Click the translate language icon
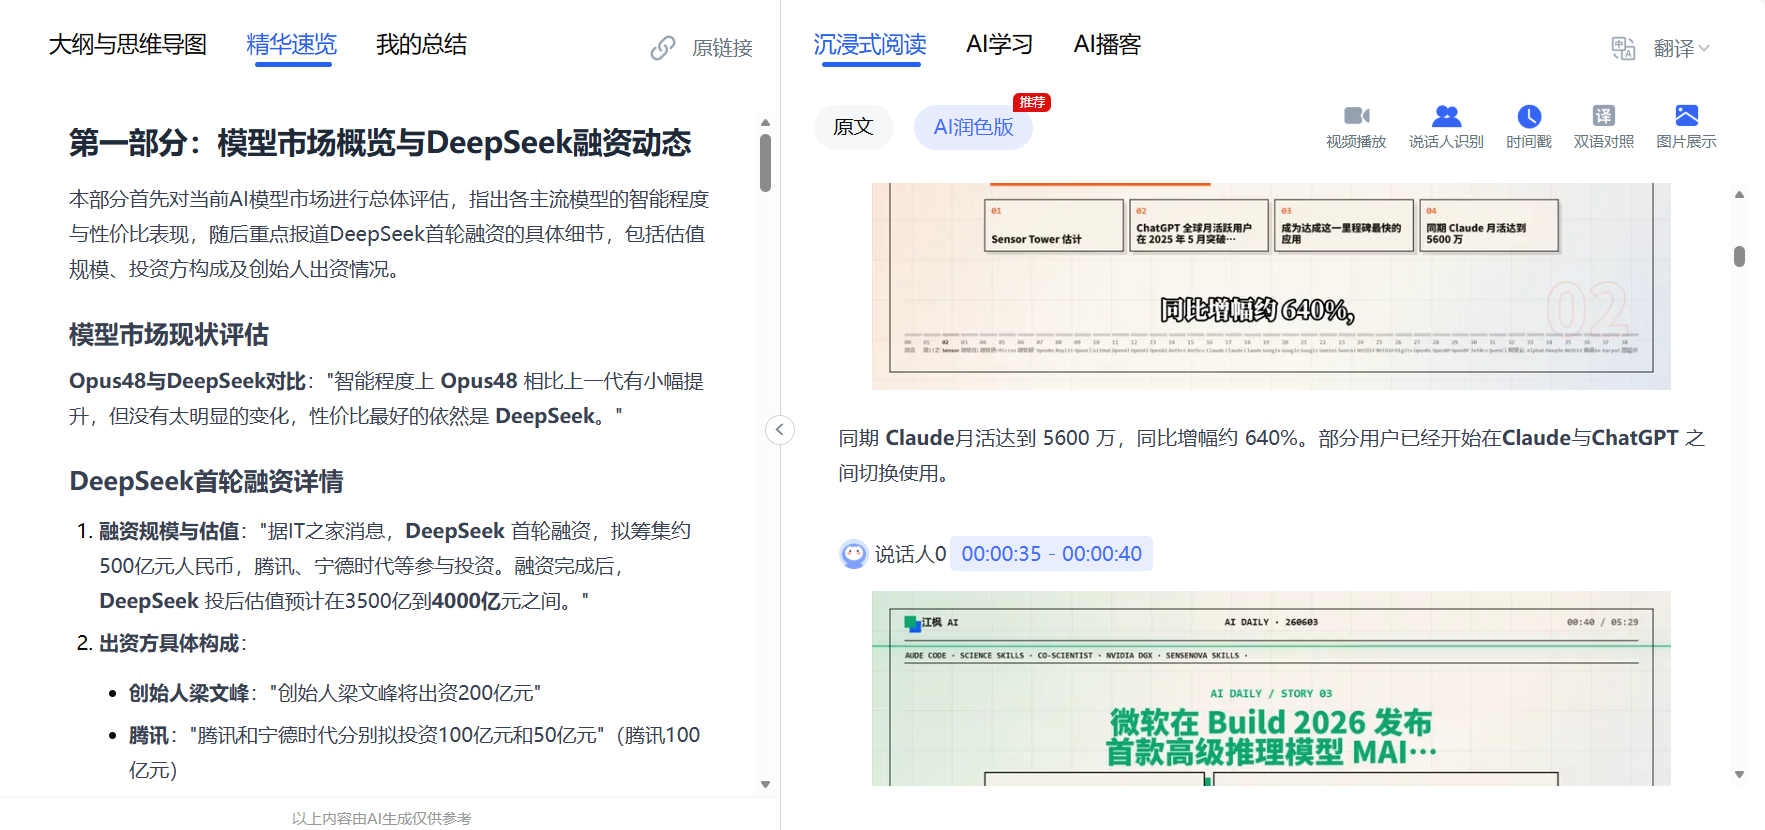 (x=1623, y=48)
